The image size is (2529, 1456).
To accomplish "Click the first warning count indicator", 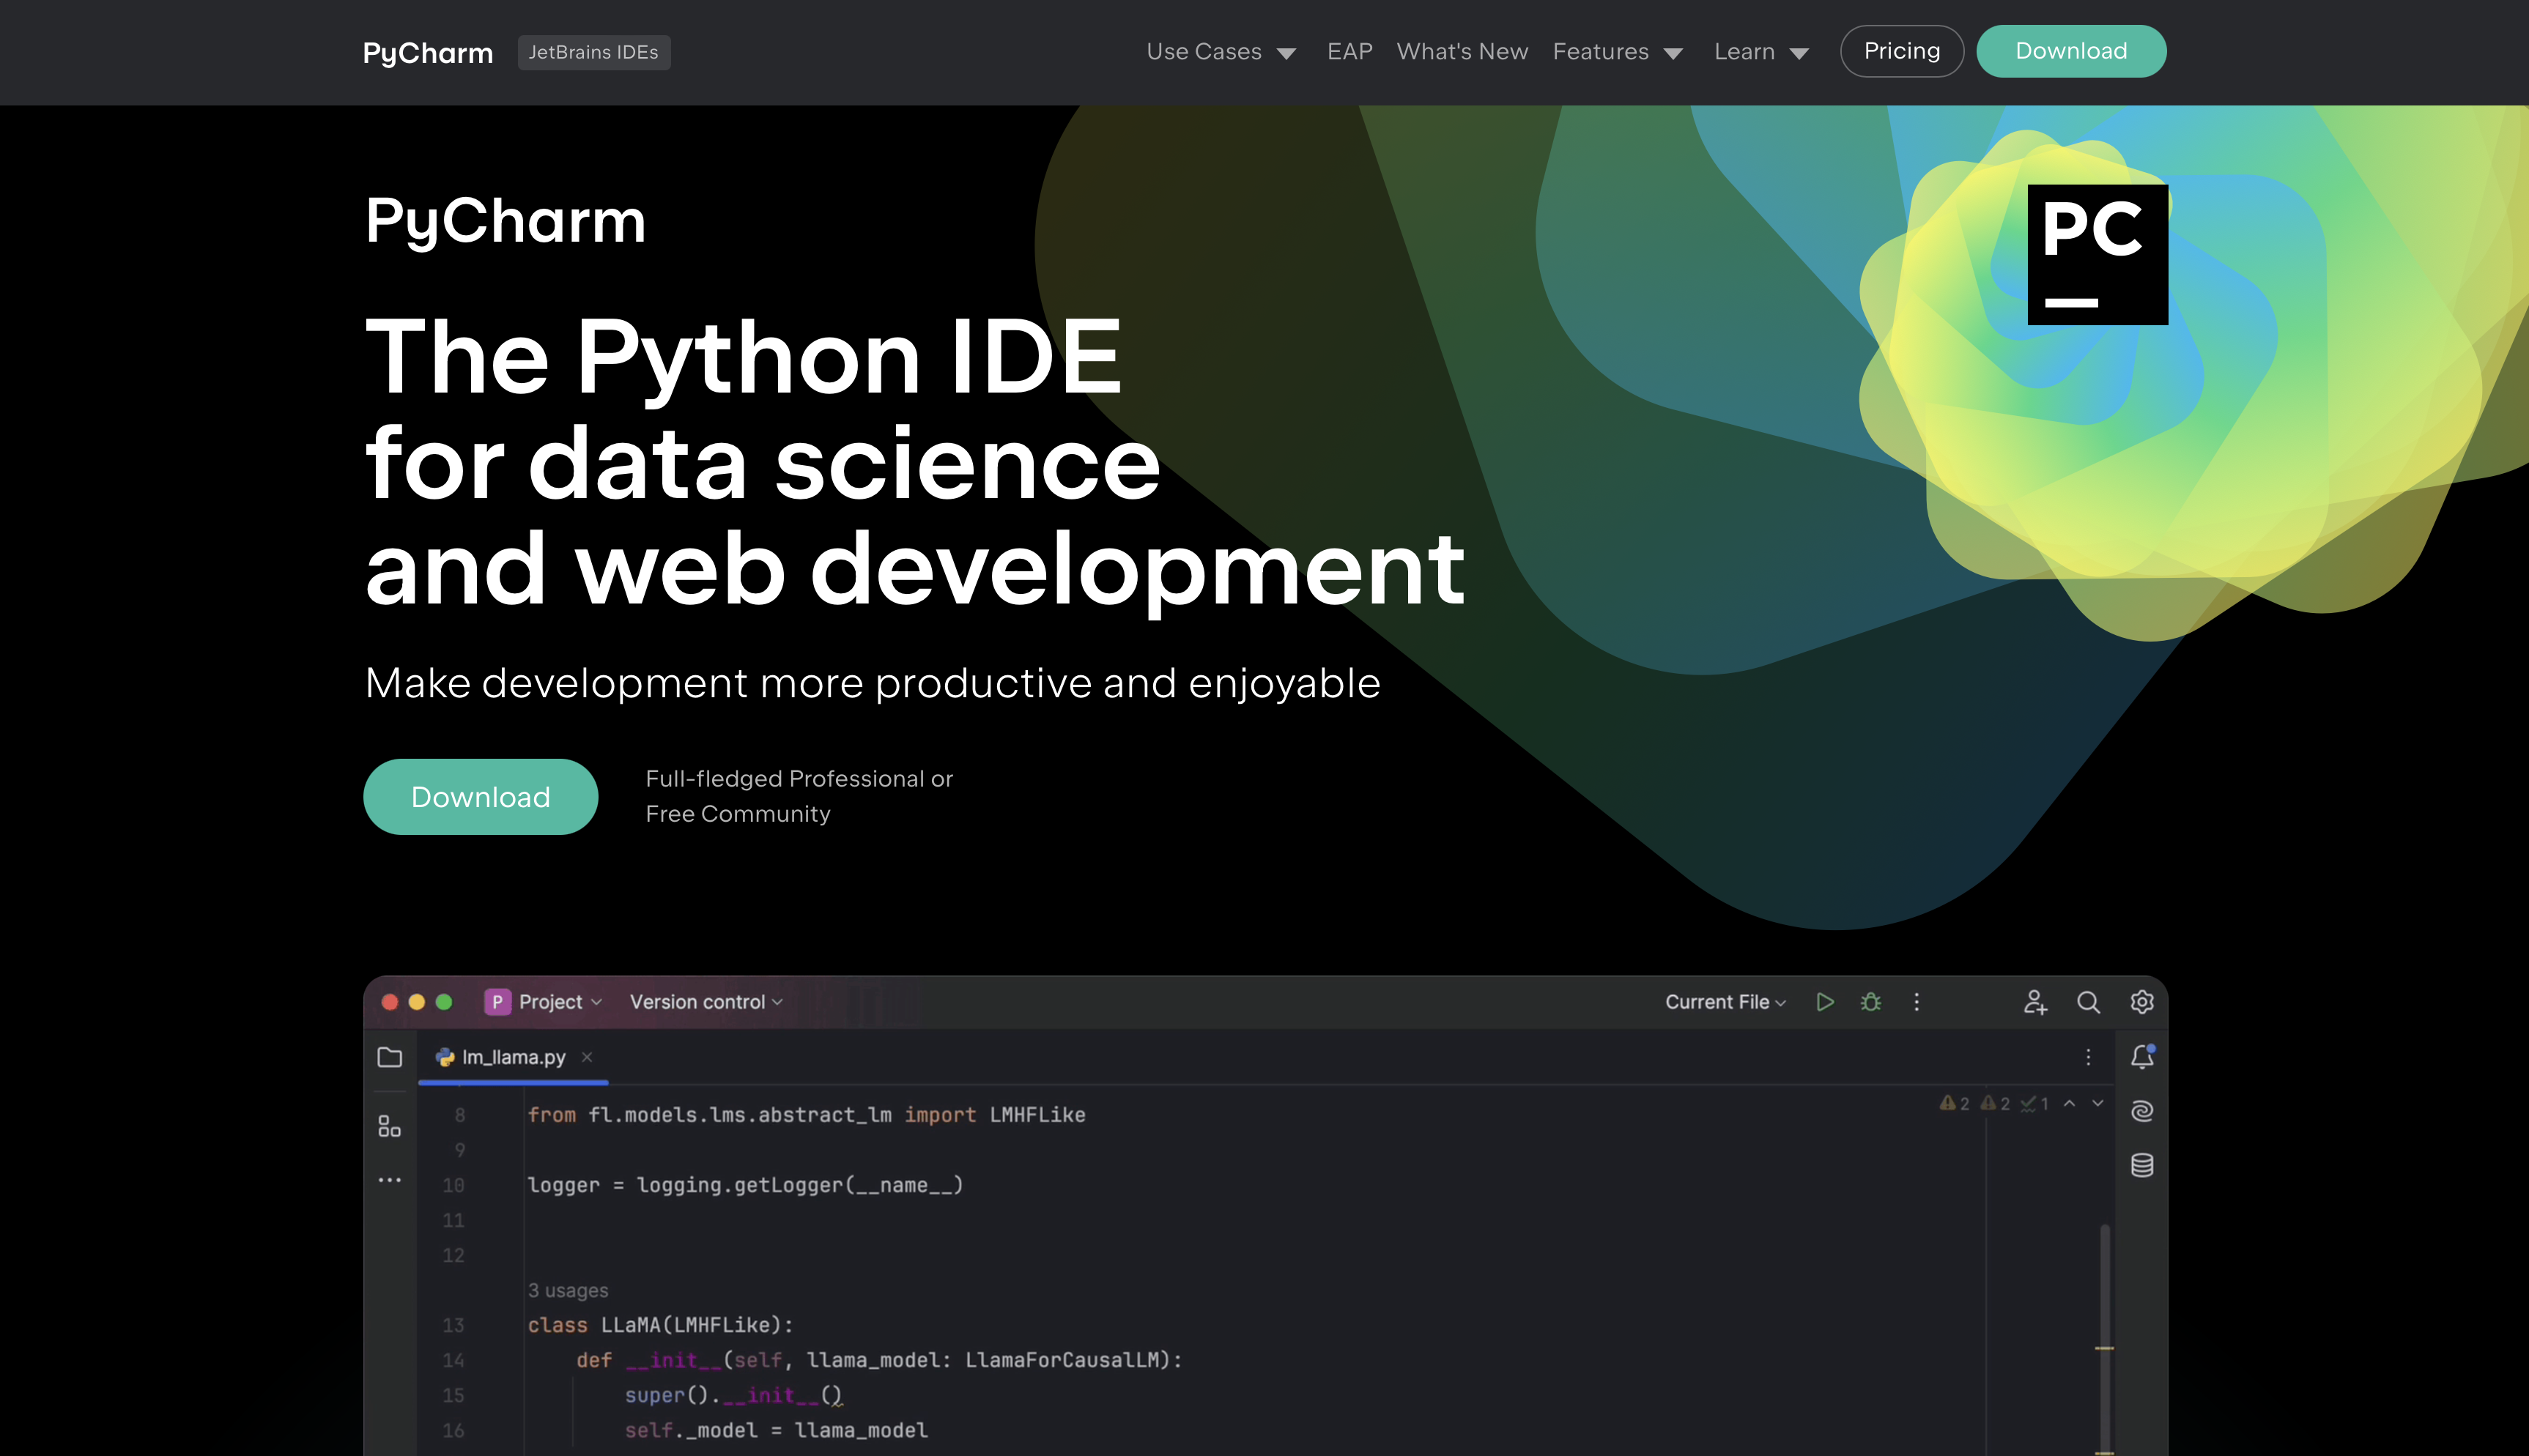I will 1955,1103.
